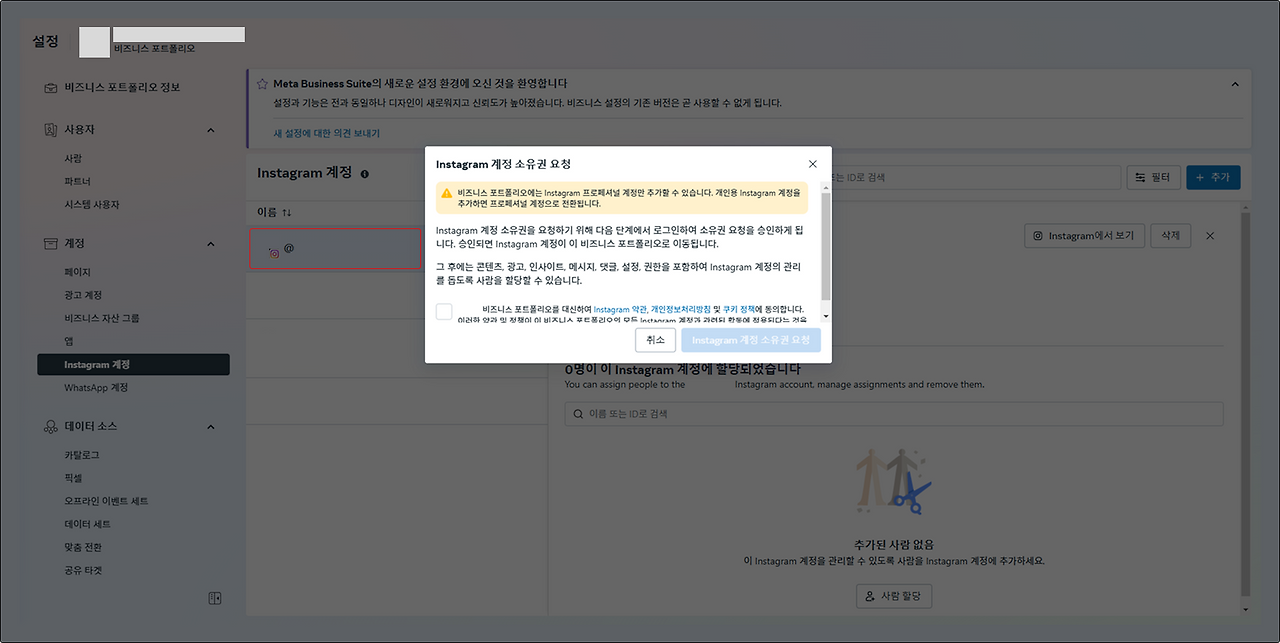Sort accounts by 이름 column
Viewport: 1280px width, 643px height.
click(x=274, y=213)
